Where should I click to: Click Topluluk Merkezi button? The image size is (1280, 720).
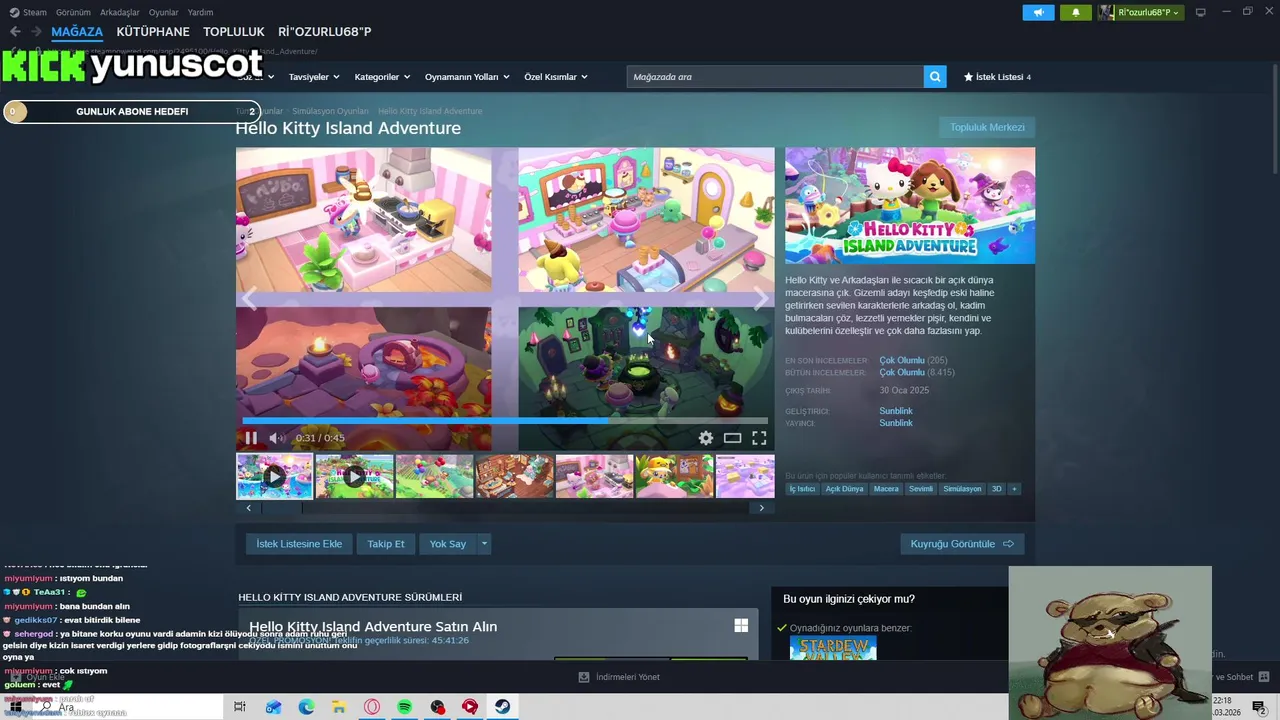[x=987, y=127]
